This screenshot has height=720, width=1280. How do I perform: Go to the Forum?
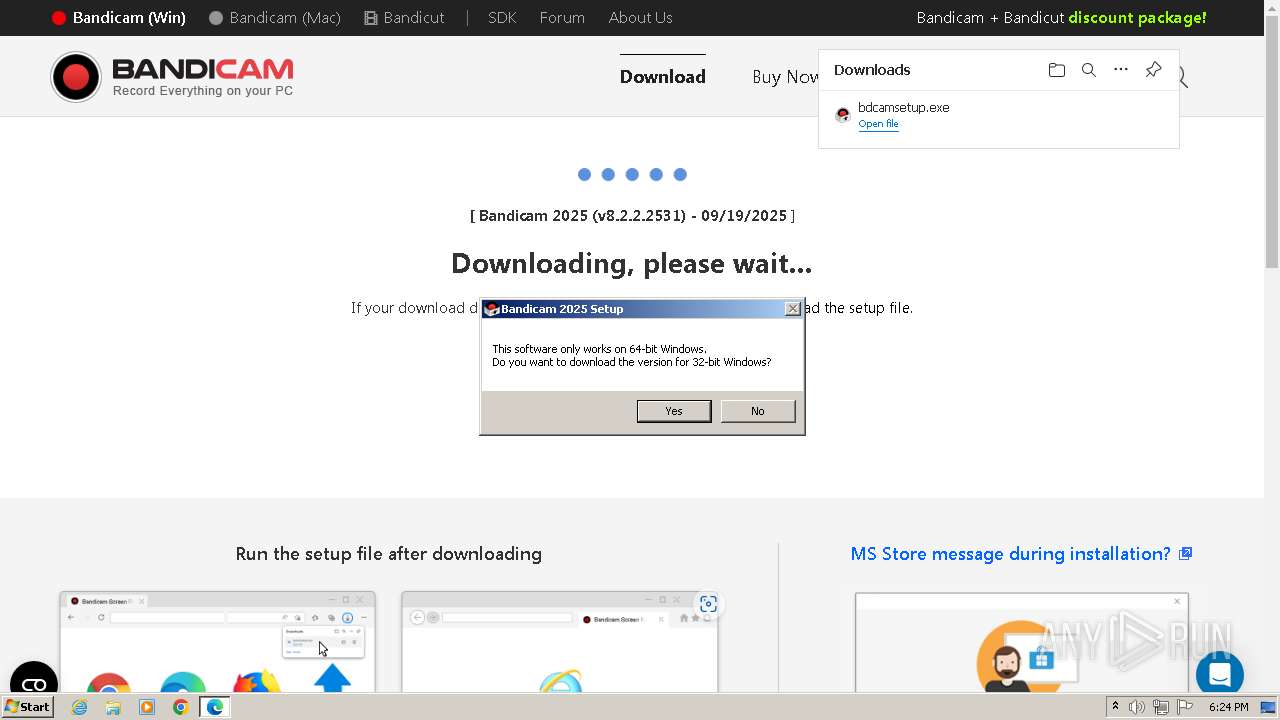pyautogui.click(x=562, y=18)
